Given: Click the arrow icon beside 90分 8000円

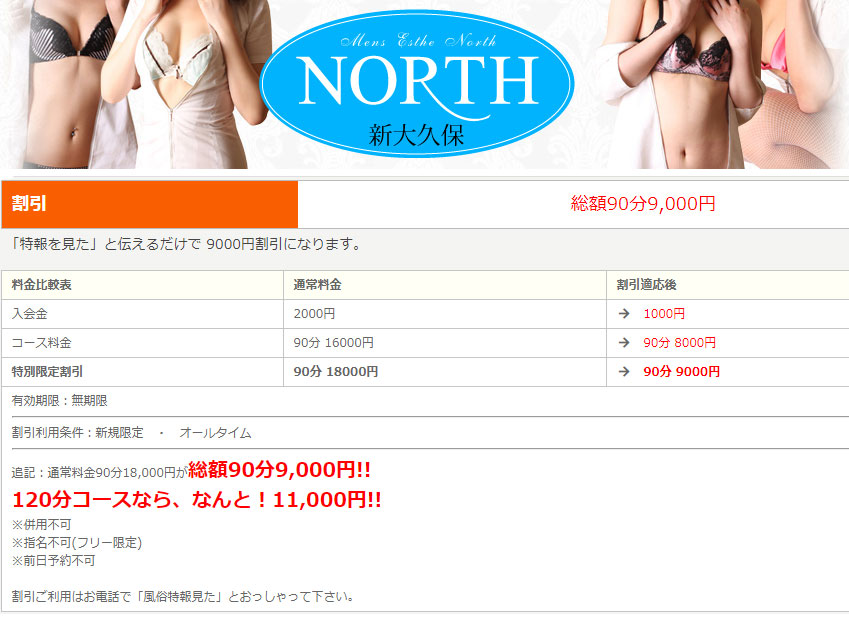Looking at the screenshot, I should coord(624,343).
